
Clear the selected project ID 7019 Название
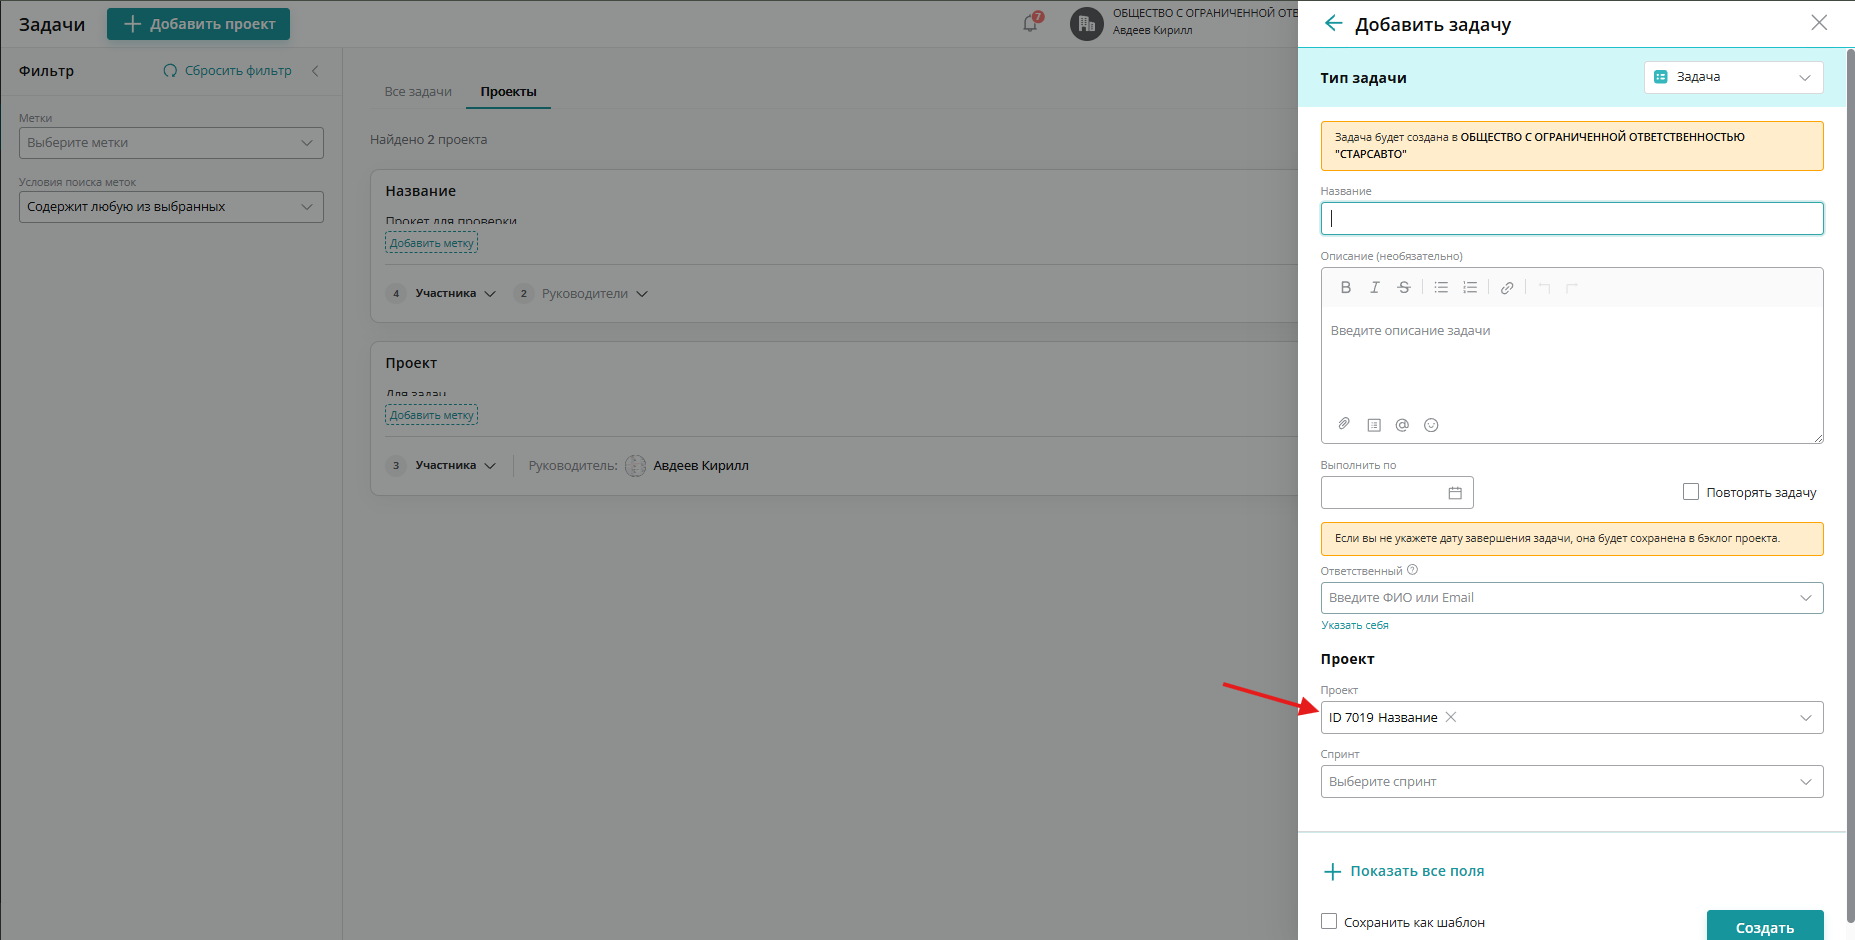coord(1451,717)
